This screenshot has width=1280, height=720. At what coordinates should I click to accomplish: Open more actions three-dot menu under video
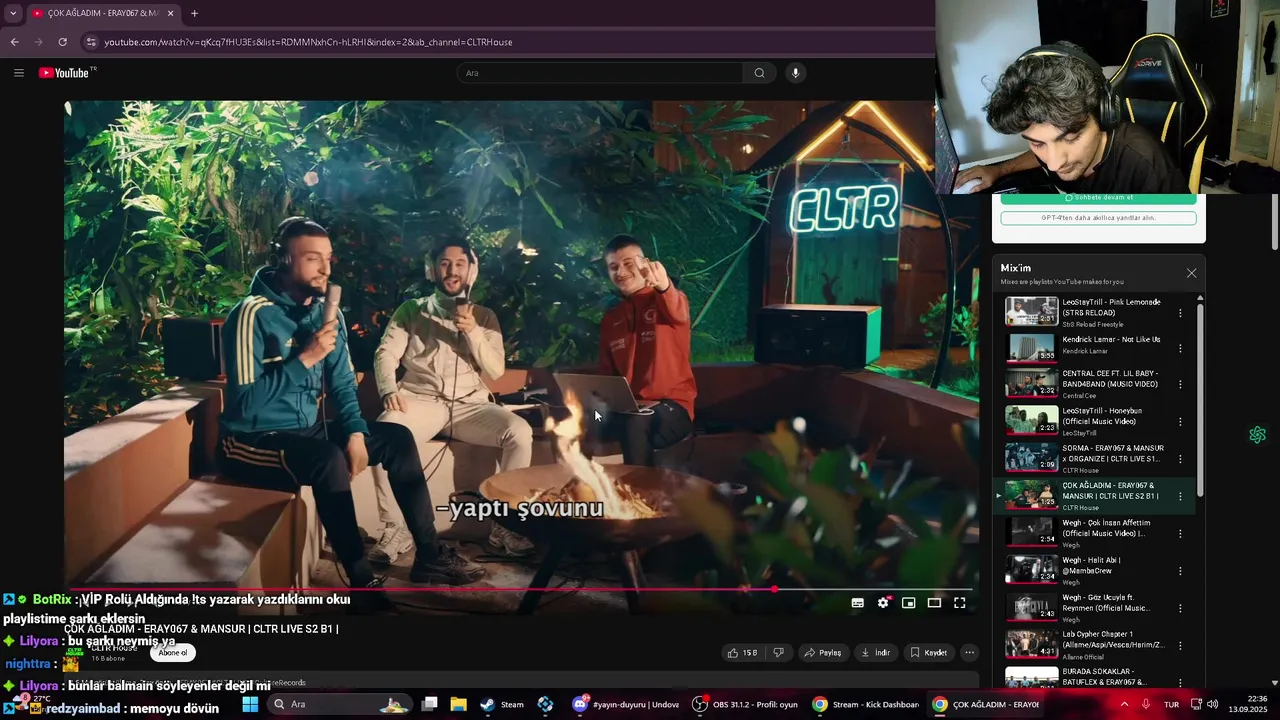[x=969, y=653]
